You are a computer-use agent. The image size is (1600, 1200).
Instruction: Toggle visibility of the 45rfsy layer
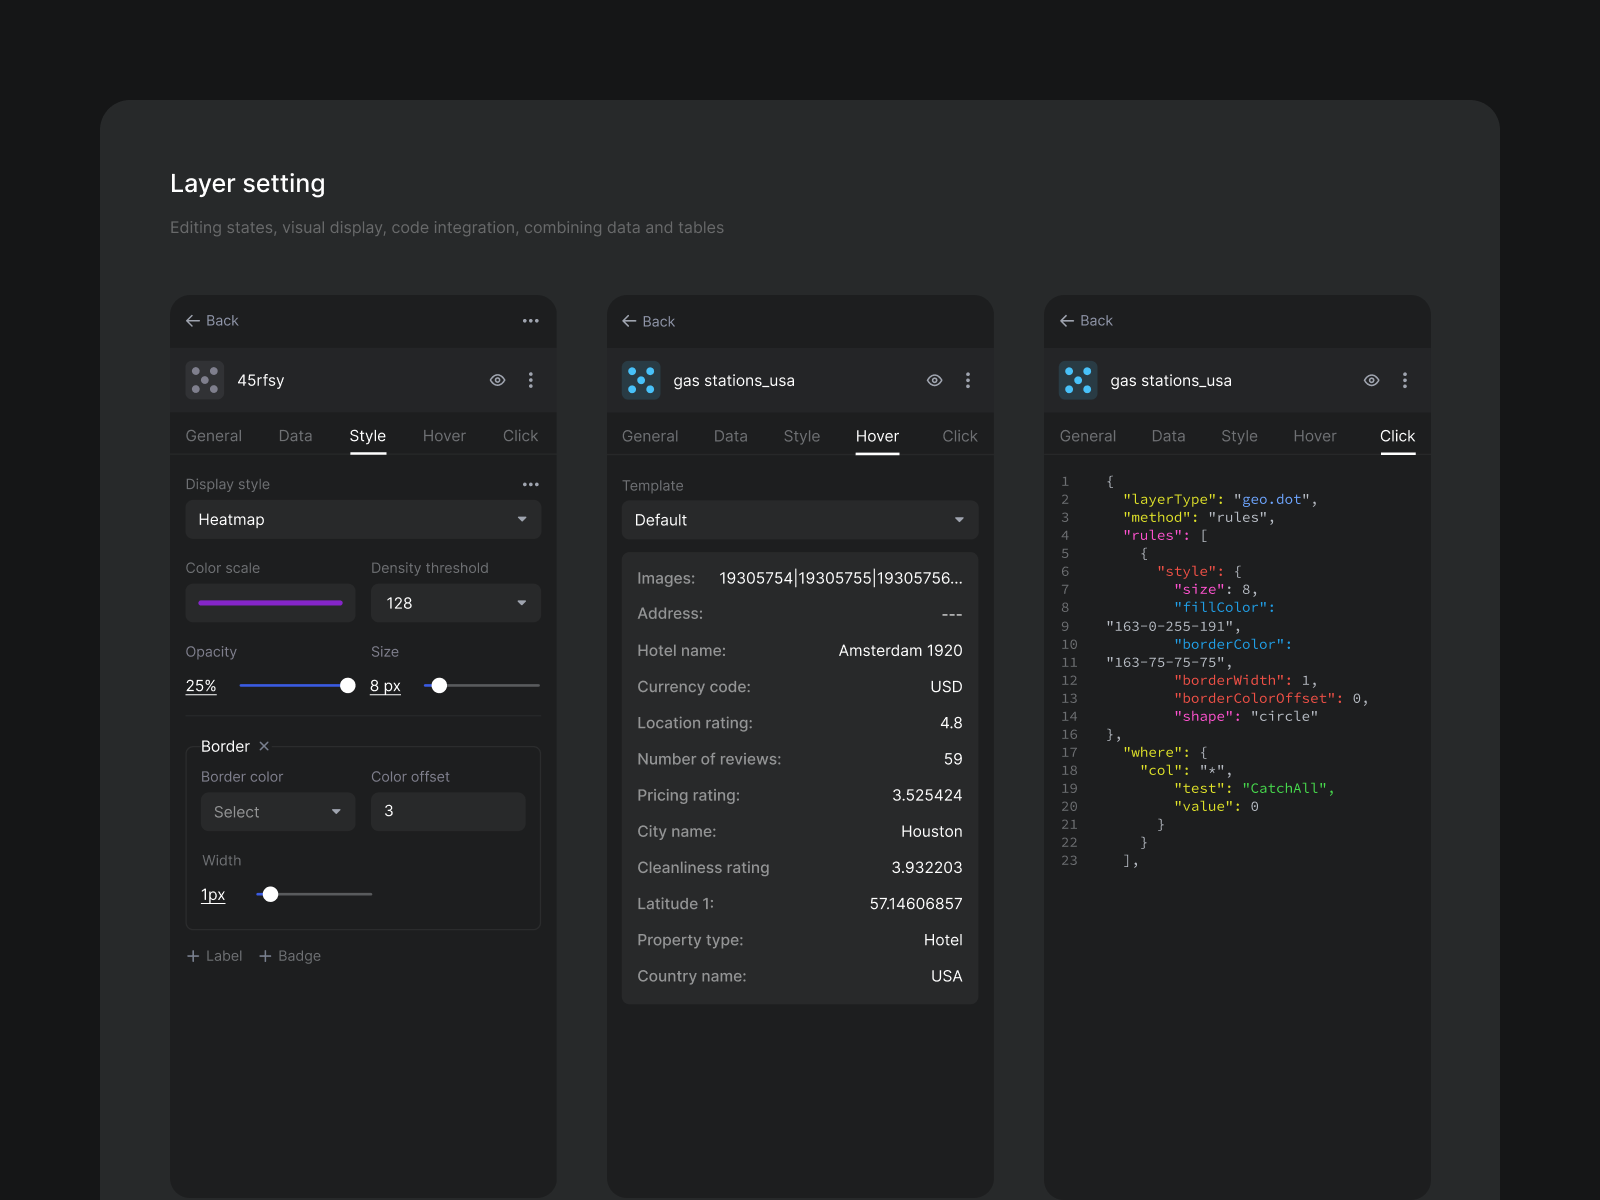point(497,380)
